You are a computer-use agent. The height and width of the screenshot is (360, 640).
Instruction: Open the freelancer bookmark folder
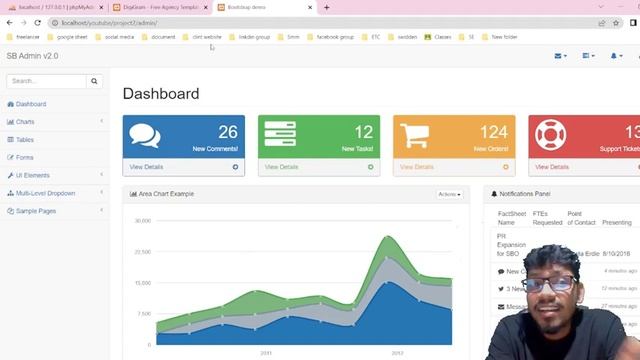pos(23,37)
